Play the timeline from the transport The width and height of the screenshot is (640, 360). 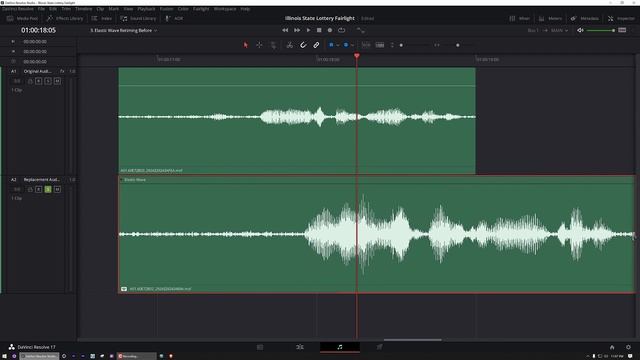308,30
